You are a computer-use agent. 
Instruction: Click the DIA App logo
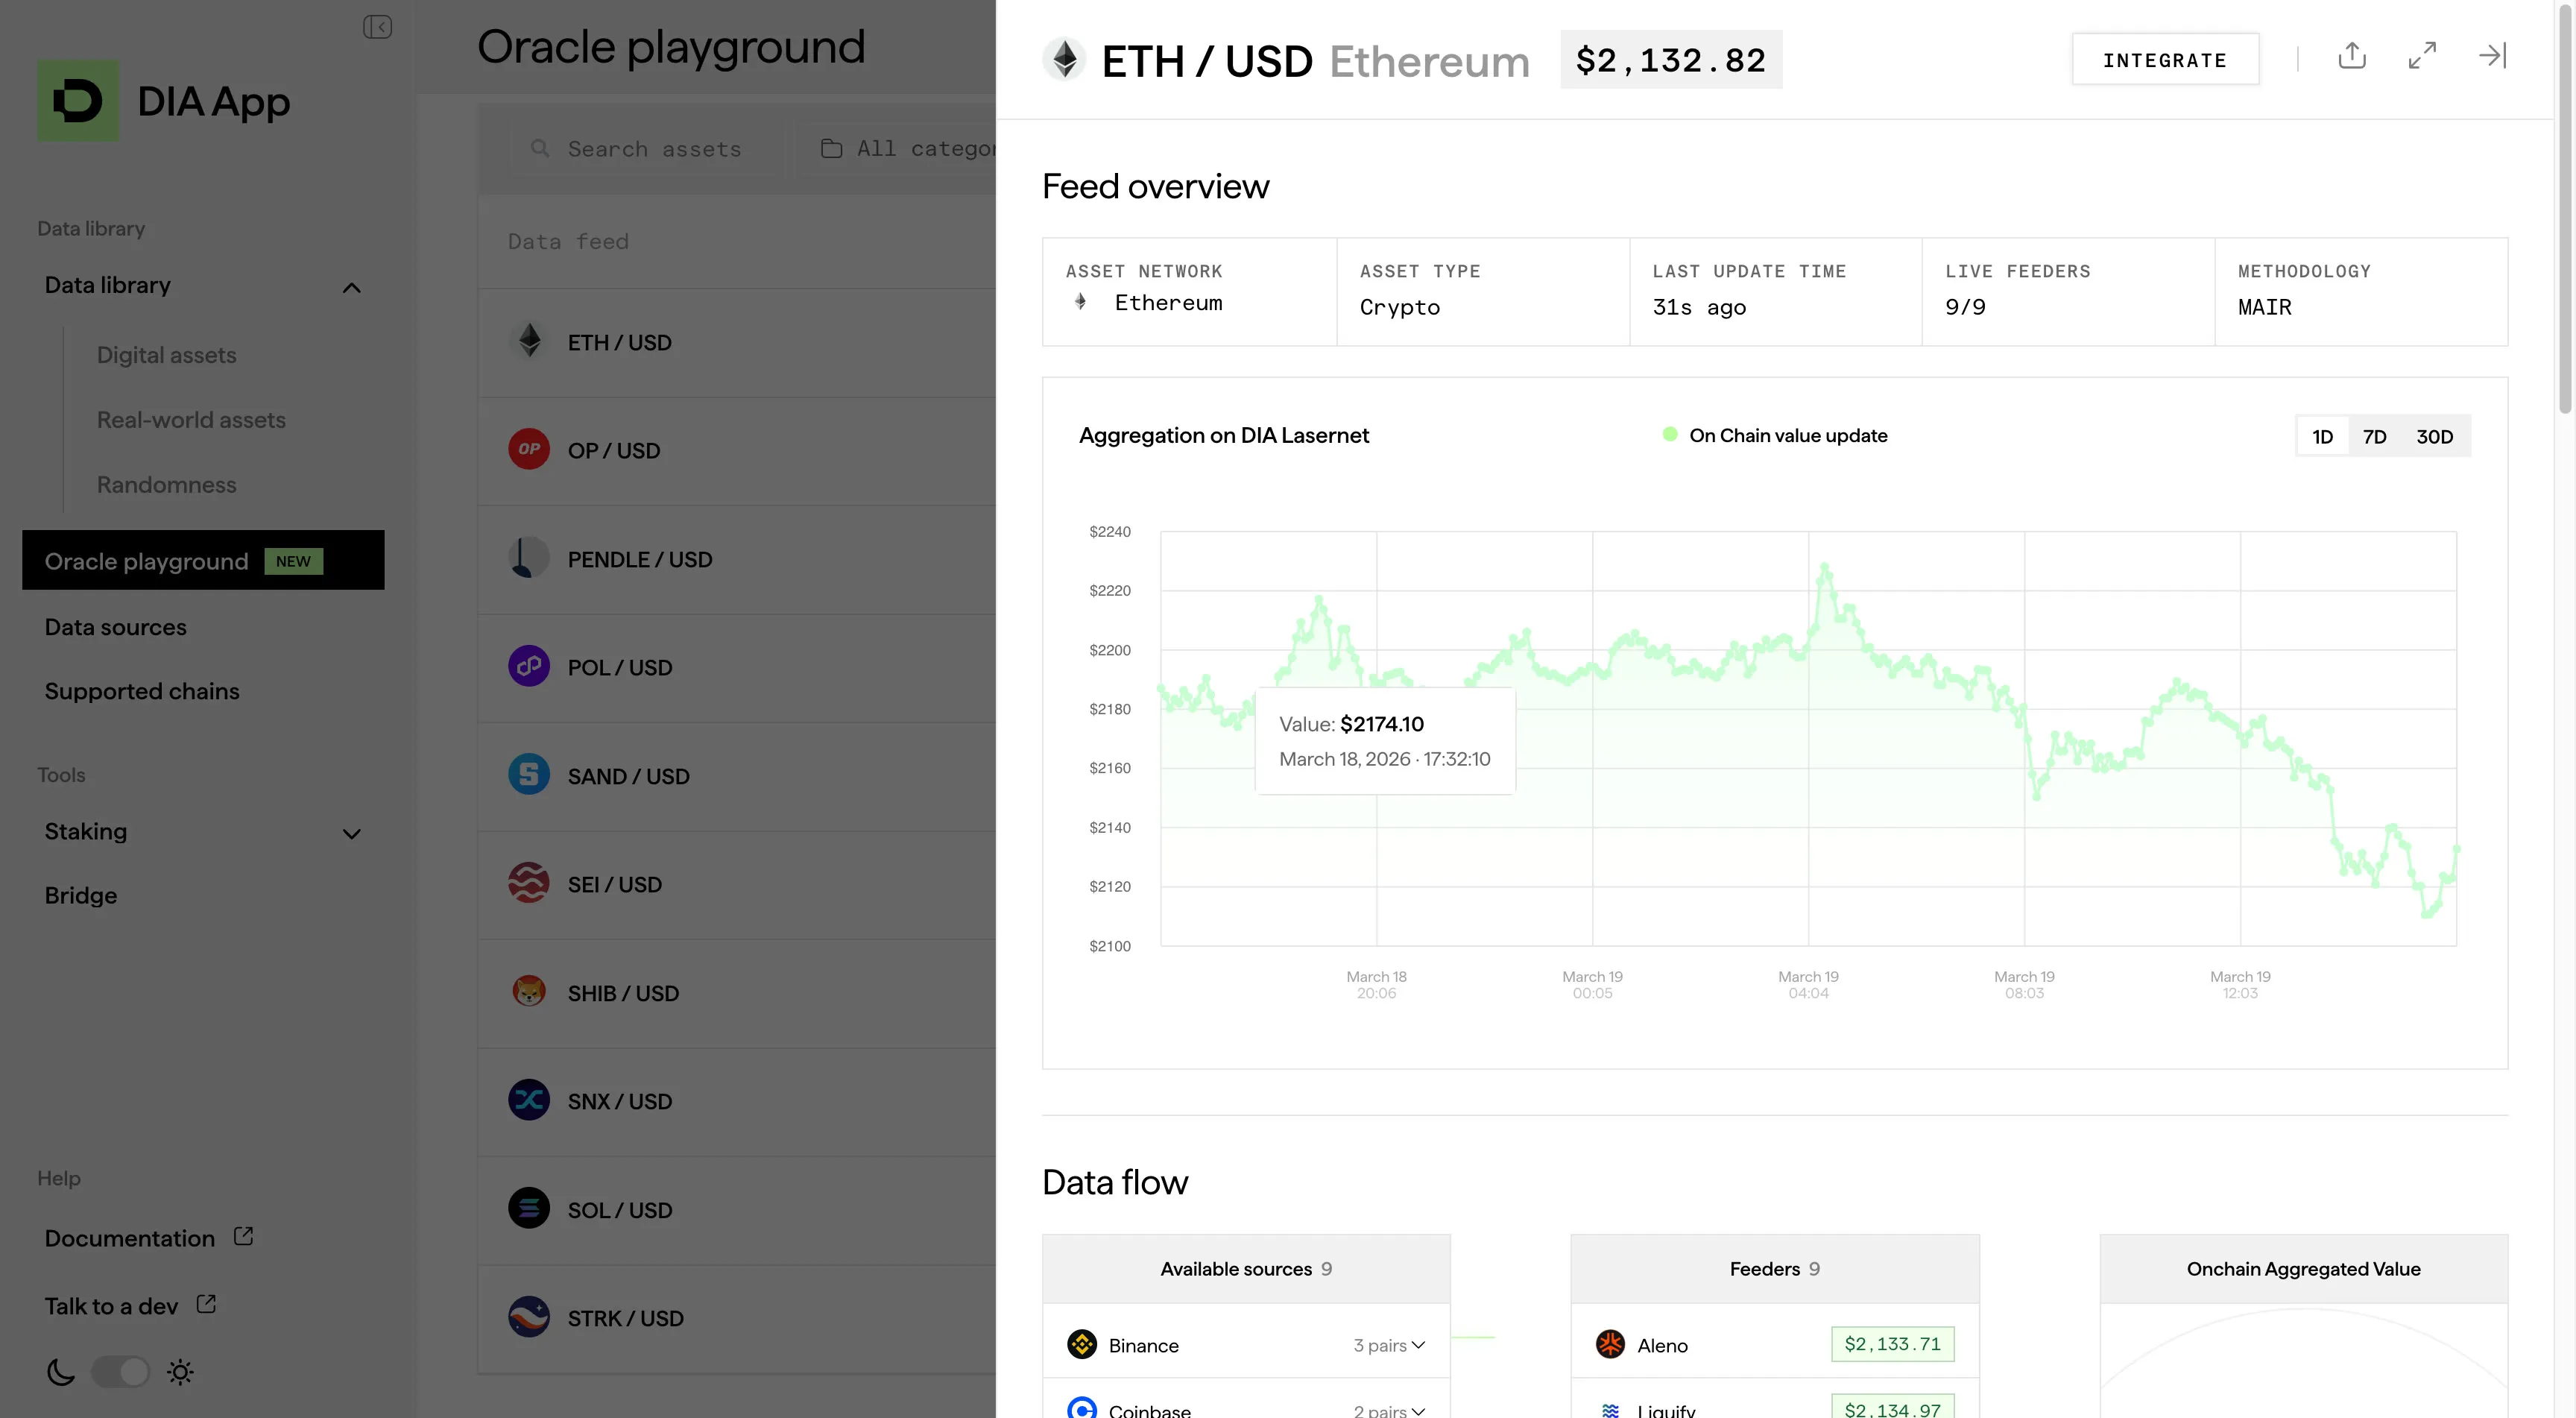coord(78,101)
